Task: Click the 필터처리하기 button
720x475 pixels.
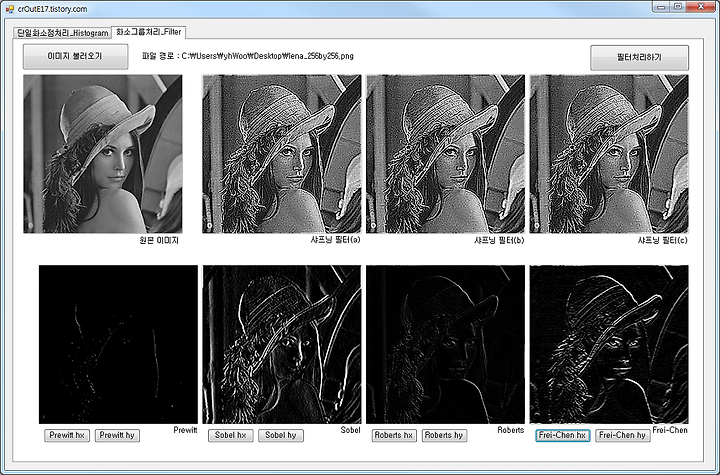Action: click(639, 57)
